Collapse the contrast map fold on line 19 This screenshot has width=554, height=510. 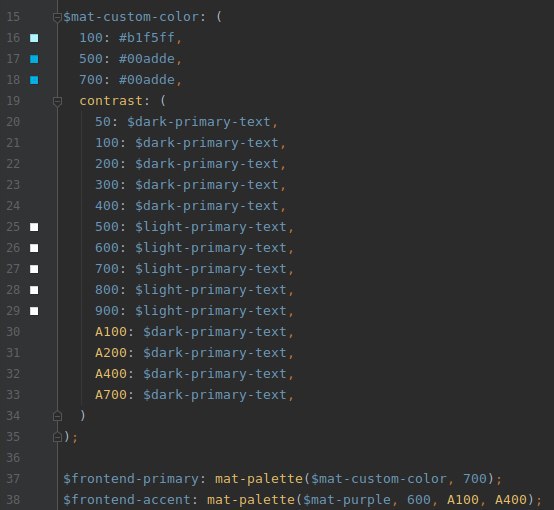57,101
